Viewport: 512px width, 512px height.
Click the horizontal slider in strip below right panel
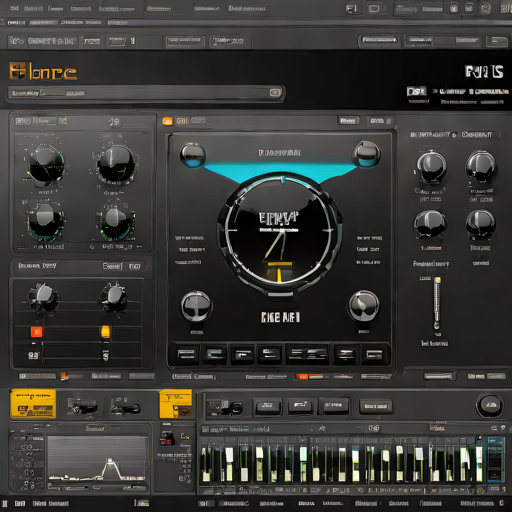click(438, 376)
